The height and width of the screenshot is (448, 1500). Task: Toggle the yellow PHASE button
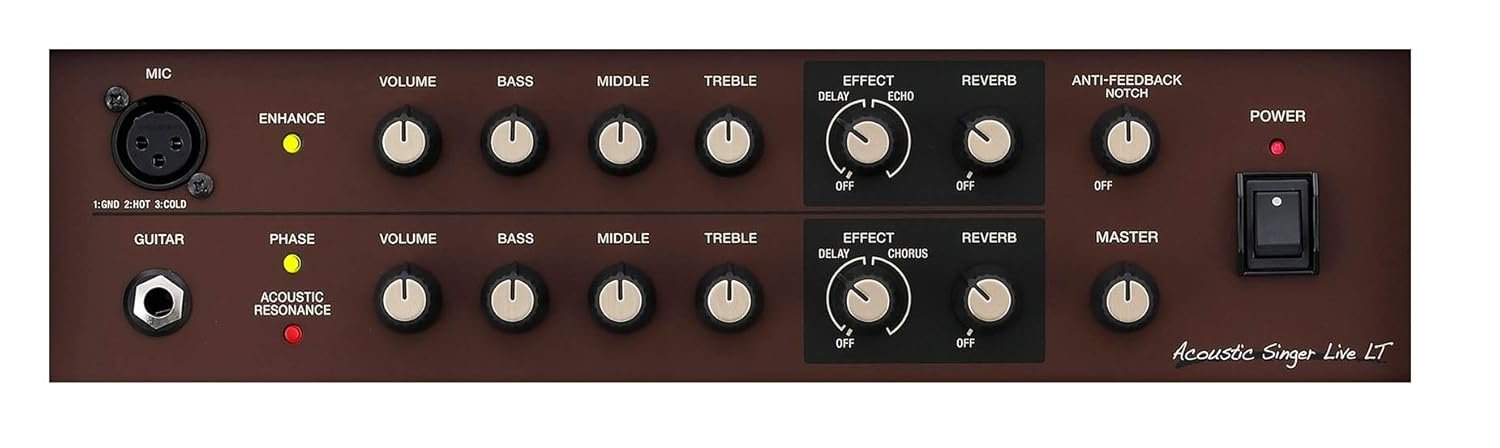[292, 264]
